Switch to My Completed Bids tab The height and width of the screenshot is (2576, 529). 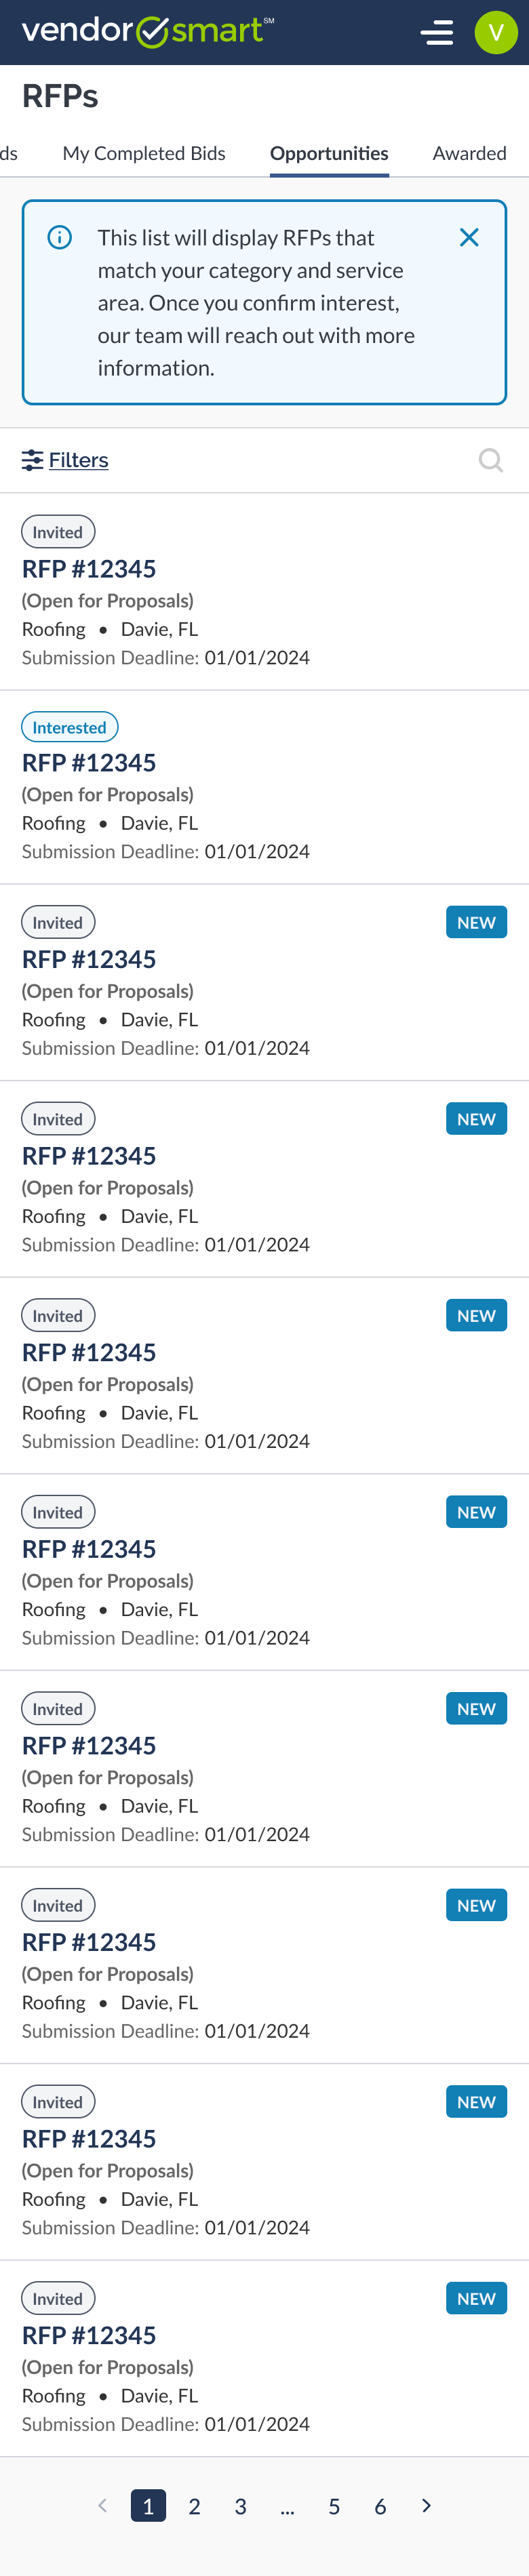pos(144,153)
